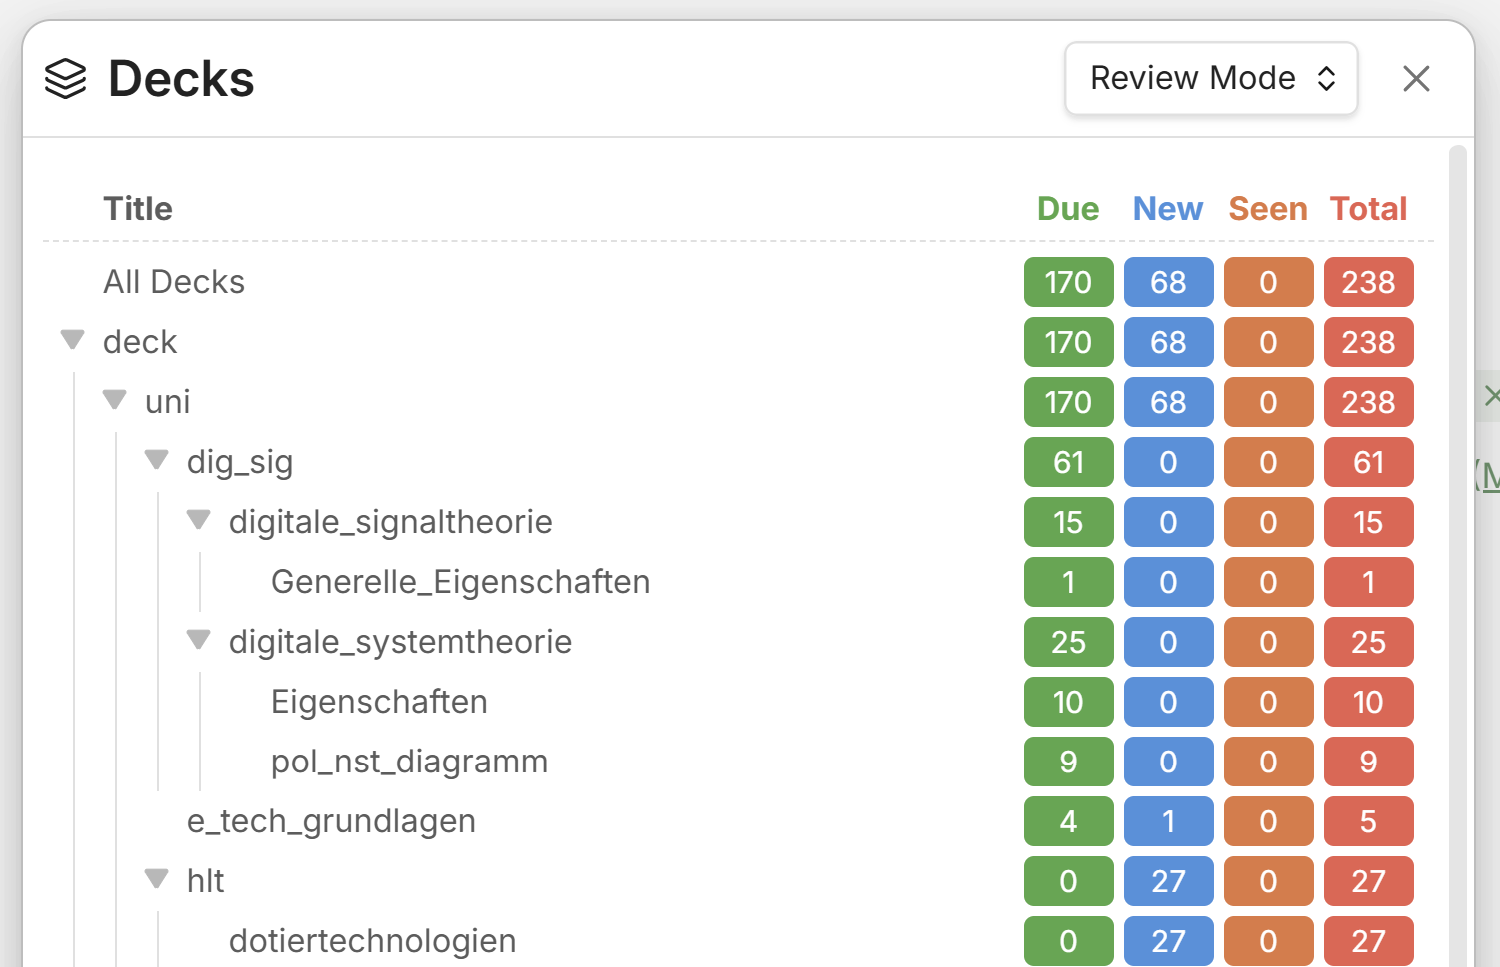Screen dimensions: 1500x967
Task: Click the Due column header
Action: click(1068, 209)
